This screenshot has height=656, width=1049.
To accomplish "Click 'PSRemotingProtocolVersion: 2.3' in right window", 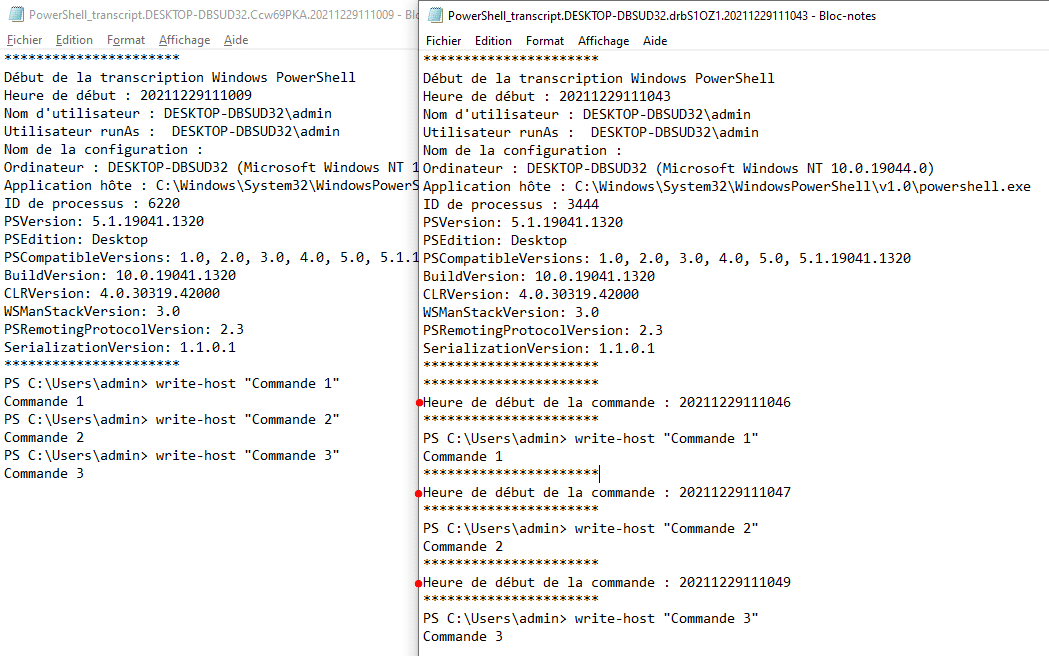I will (543, 330).
